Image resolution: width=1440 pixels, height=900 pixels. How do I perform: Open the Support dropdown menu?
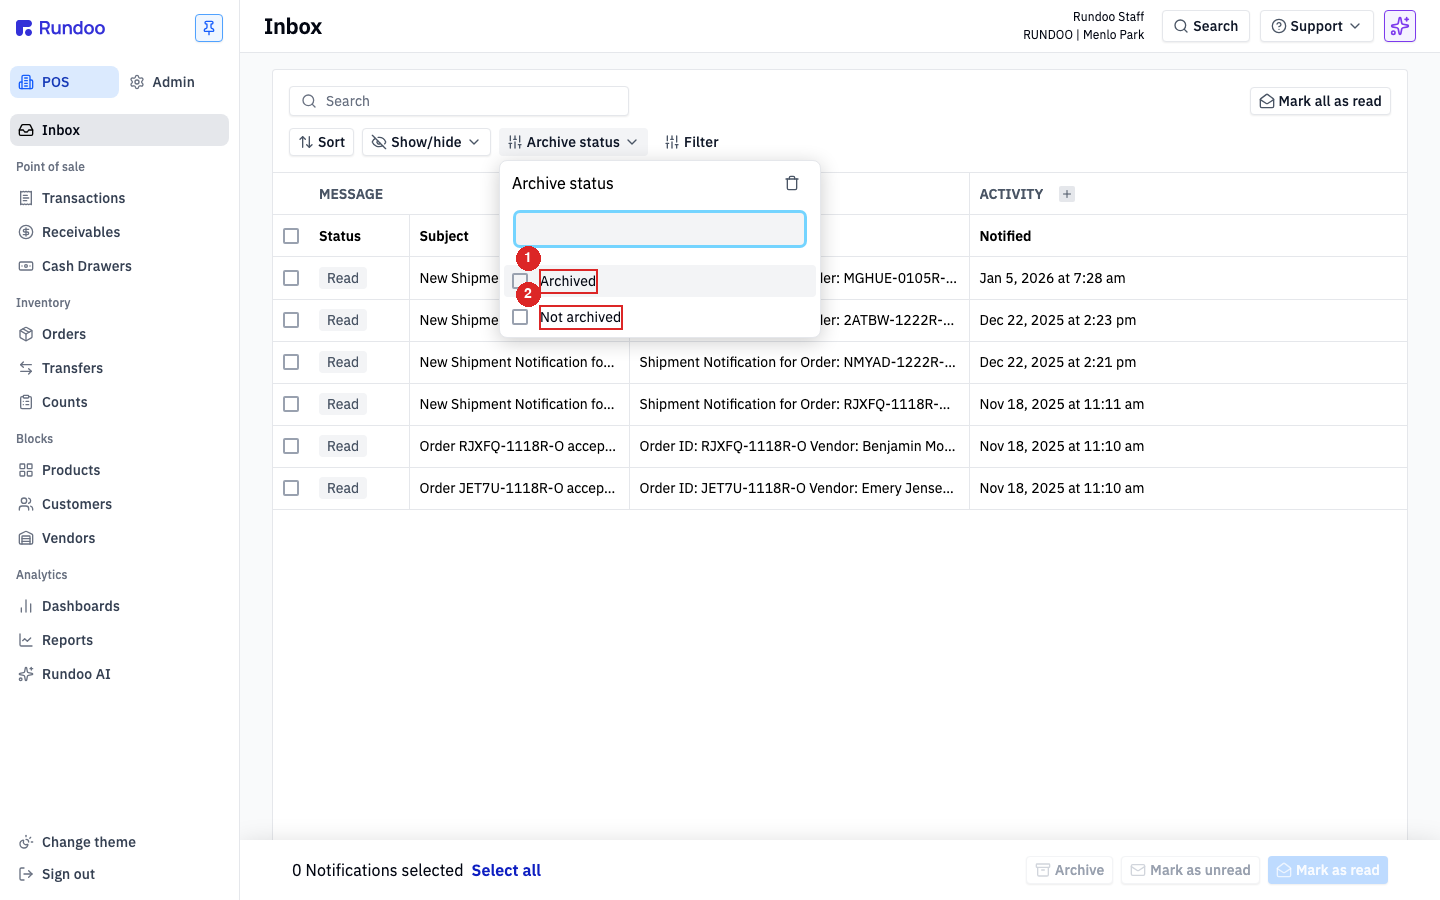tap(1316, 26)
